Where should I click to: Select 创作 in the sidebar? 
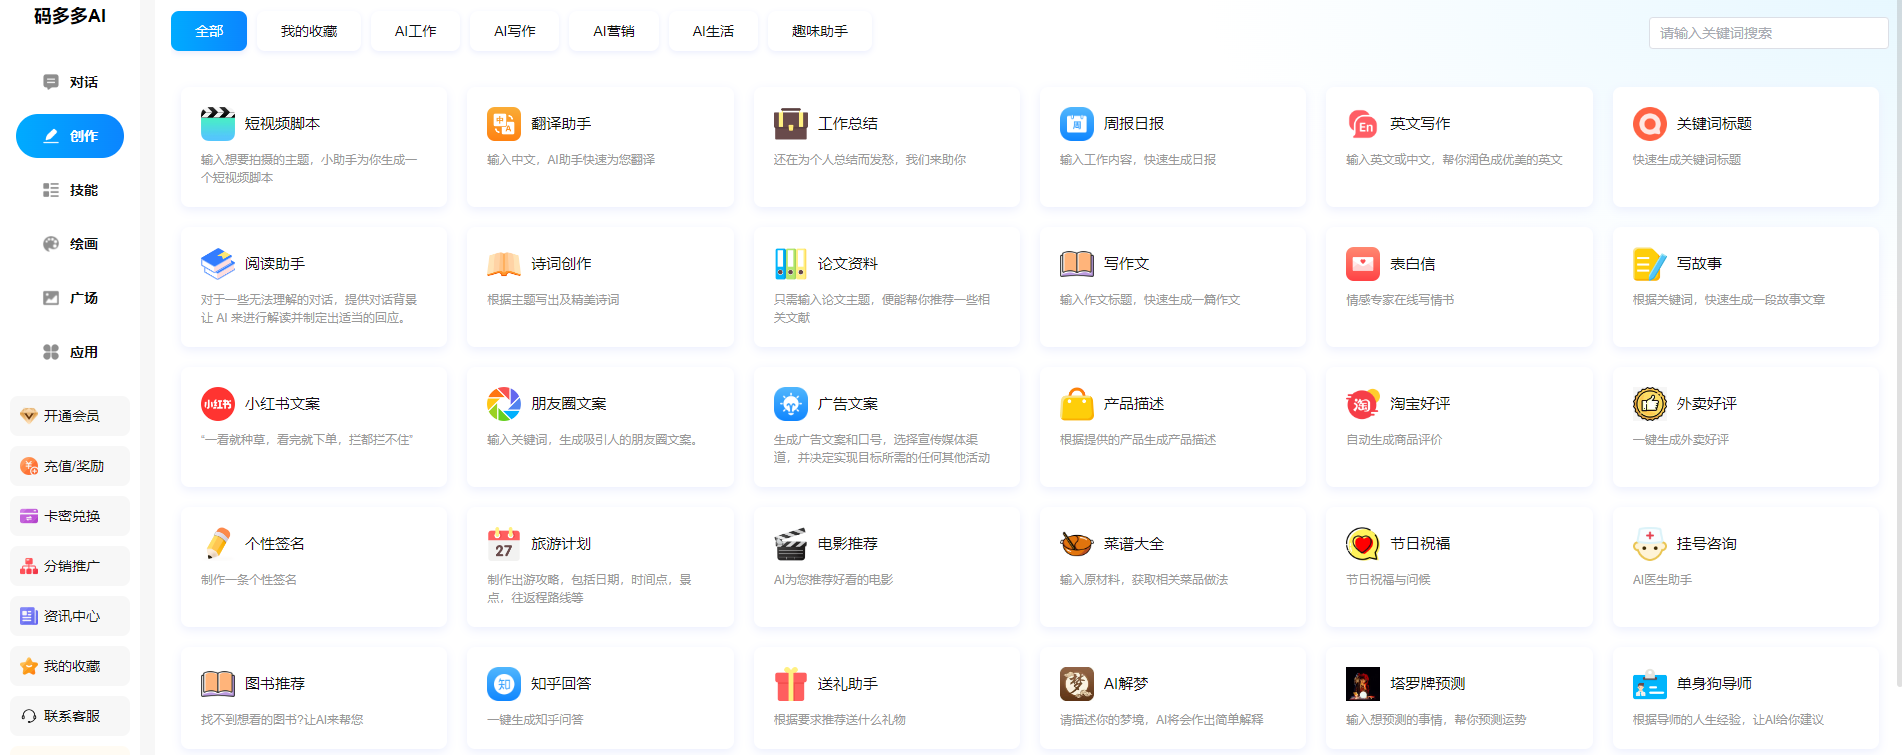pyautogui.click(x=70, y=136)
